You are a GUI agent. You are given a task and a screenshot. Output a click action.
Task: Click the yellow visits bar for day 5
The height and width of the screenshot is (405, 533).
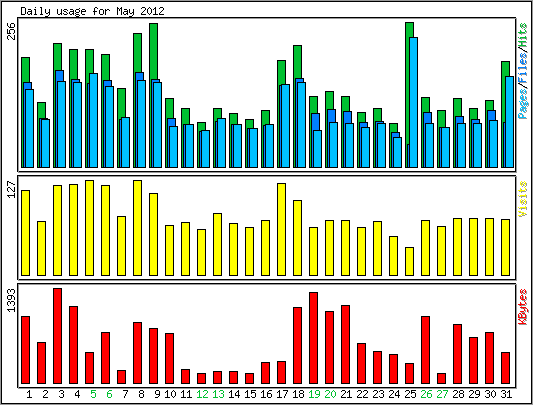click(x=89, y=228)
